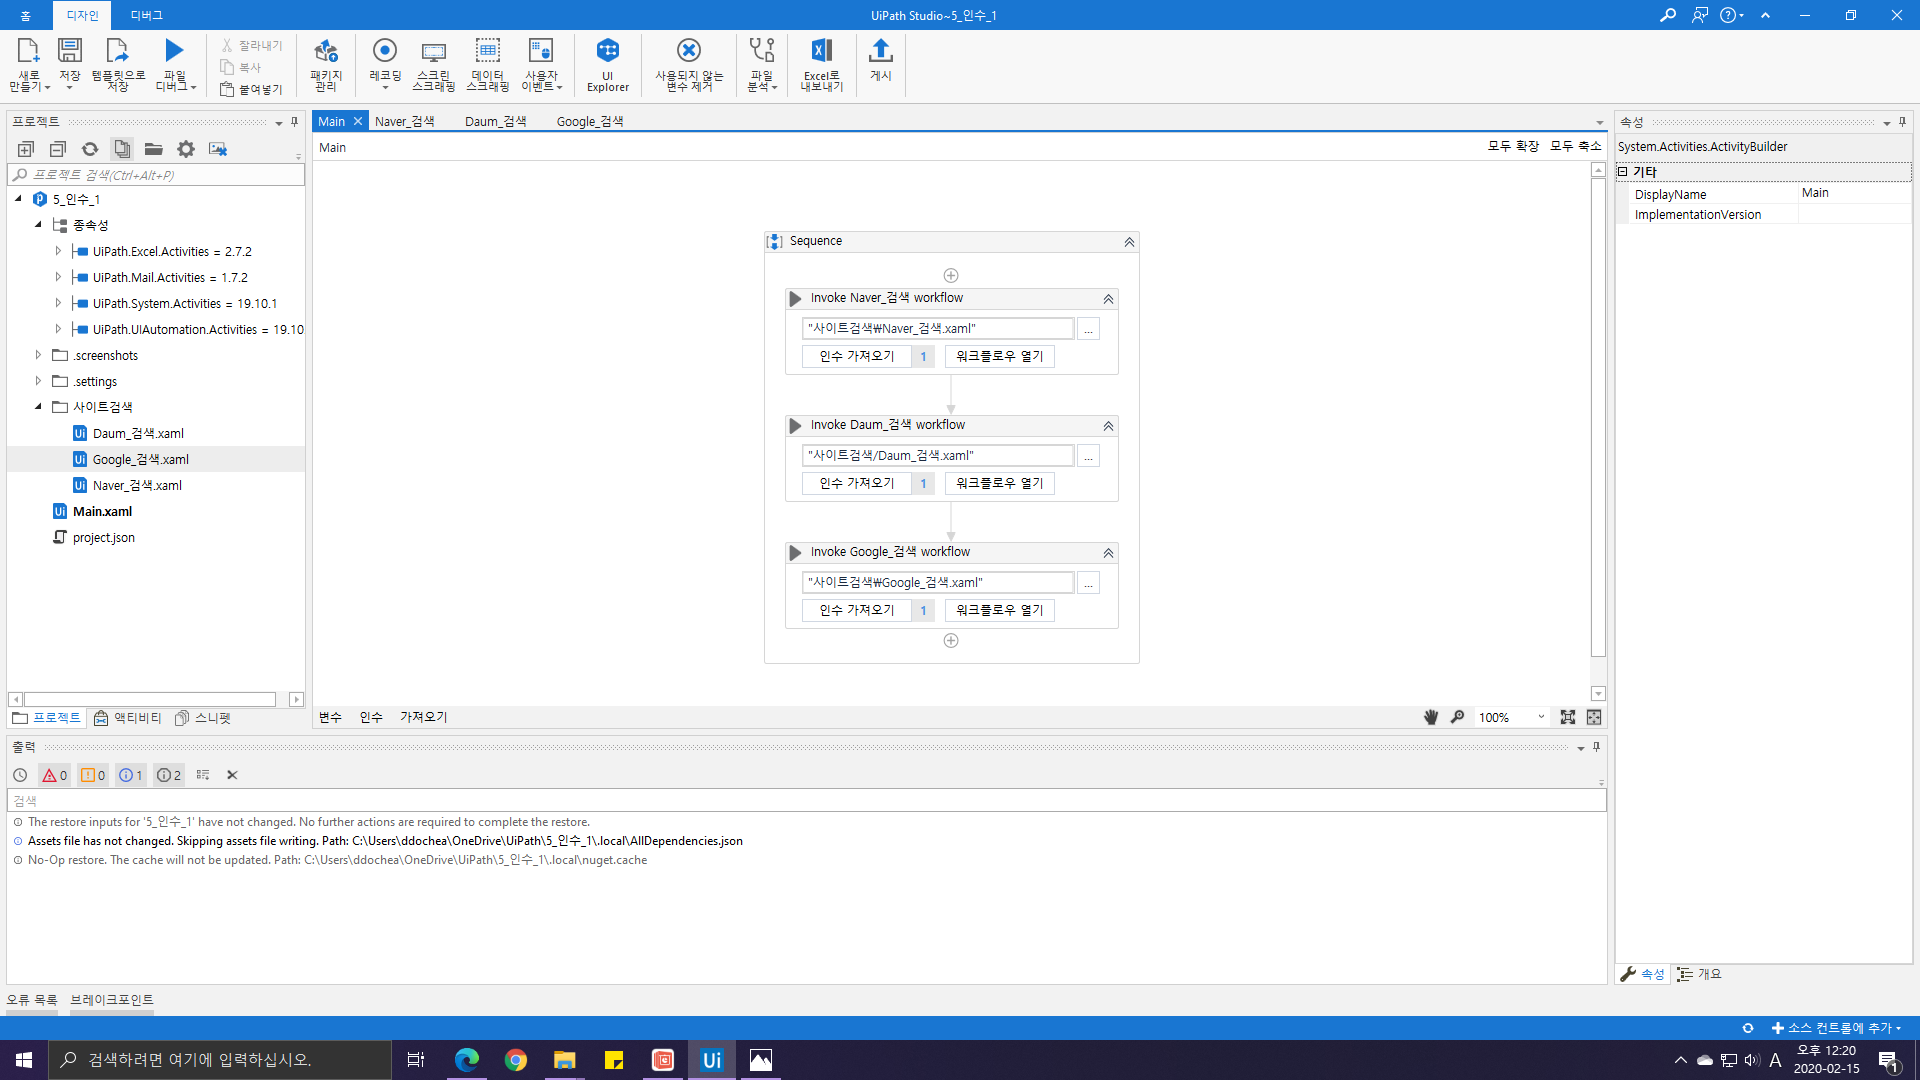Open the package manager icon

(x=326, y=64)
